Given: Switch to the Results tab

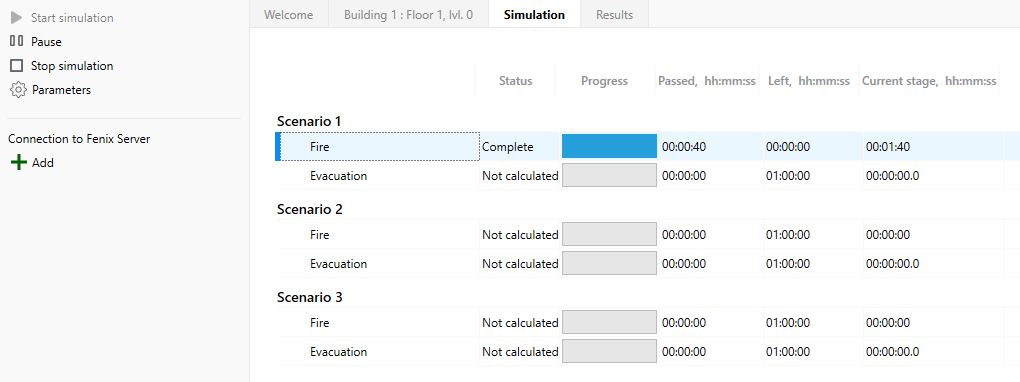Looking at the screenshot, I should (x=615, y=14).
